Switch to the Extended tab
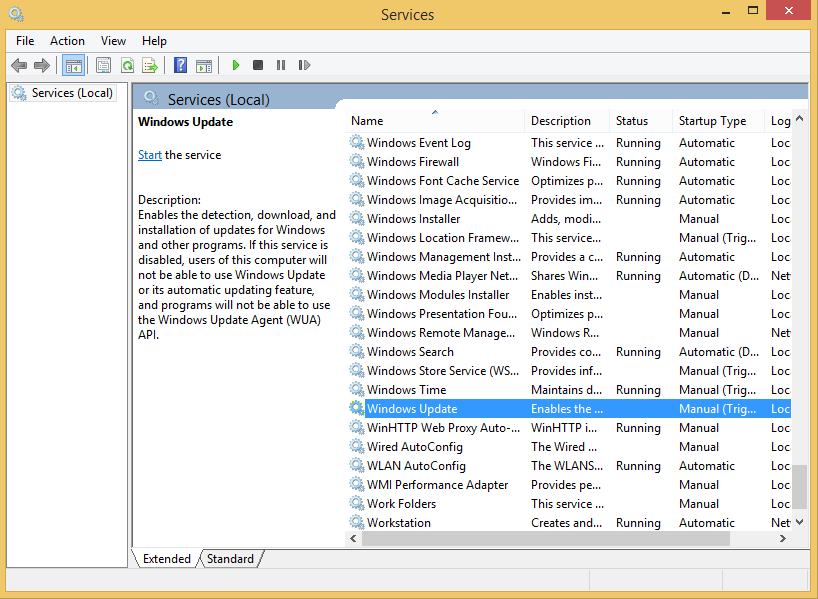818x599 pixels. coord(166,559)
